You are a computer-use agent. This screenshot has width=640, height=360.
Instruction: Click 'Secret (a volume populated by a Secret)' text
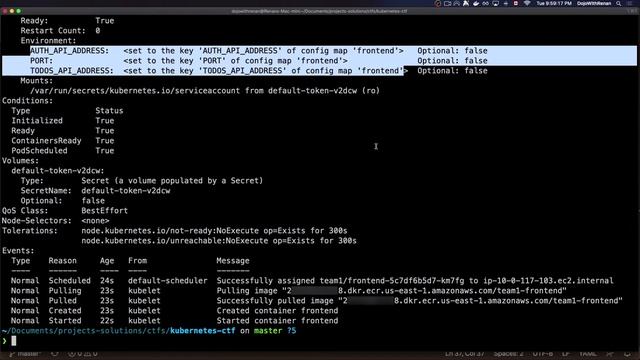click(172, 181)
